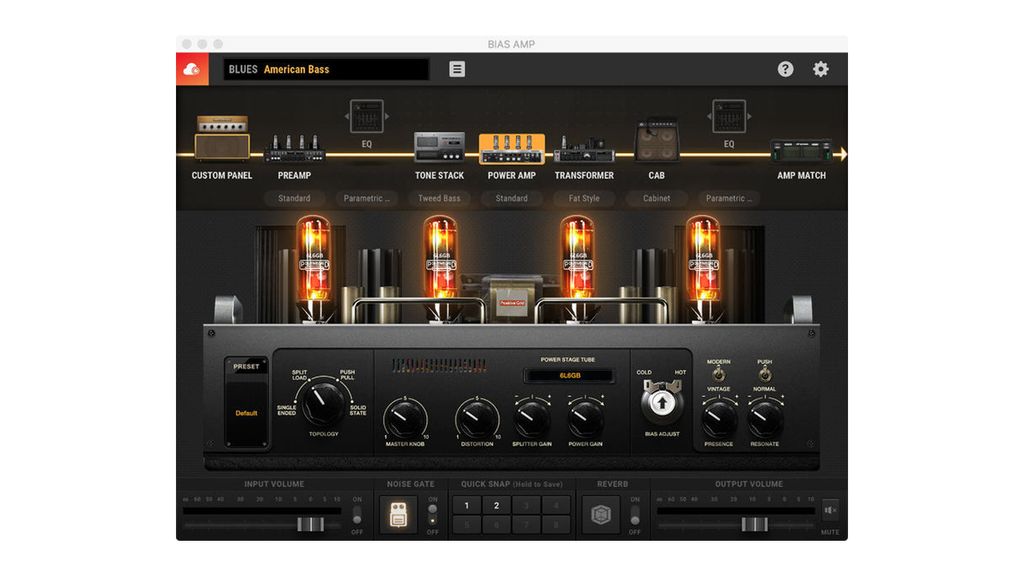Click Quick Snap slot 1
Image resolution: width=1024 pixels, height=576 pixels.
pyautogui.click(x=466, y=506)
